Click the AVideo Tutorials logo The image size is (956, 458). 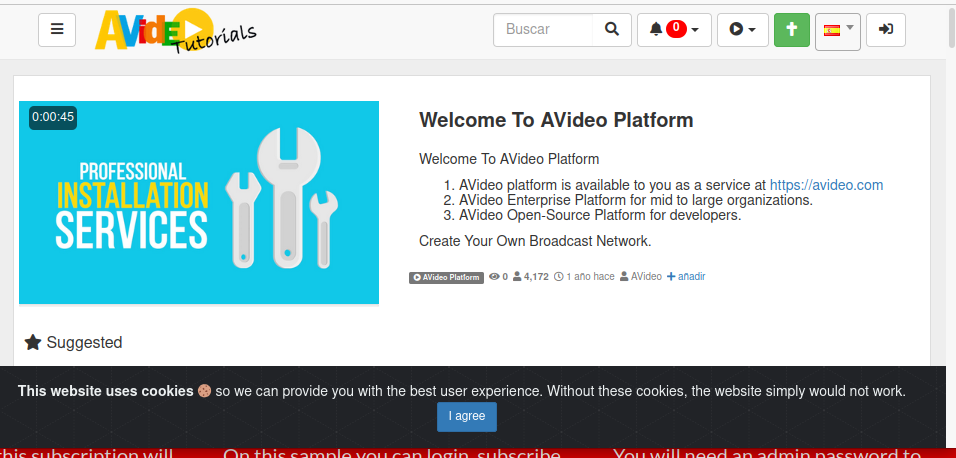(x=176, y=30)
